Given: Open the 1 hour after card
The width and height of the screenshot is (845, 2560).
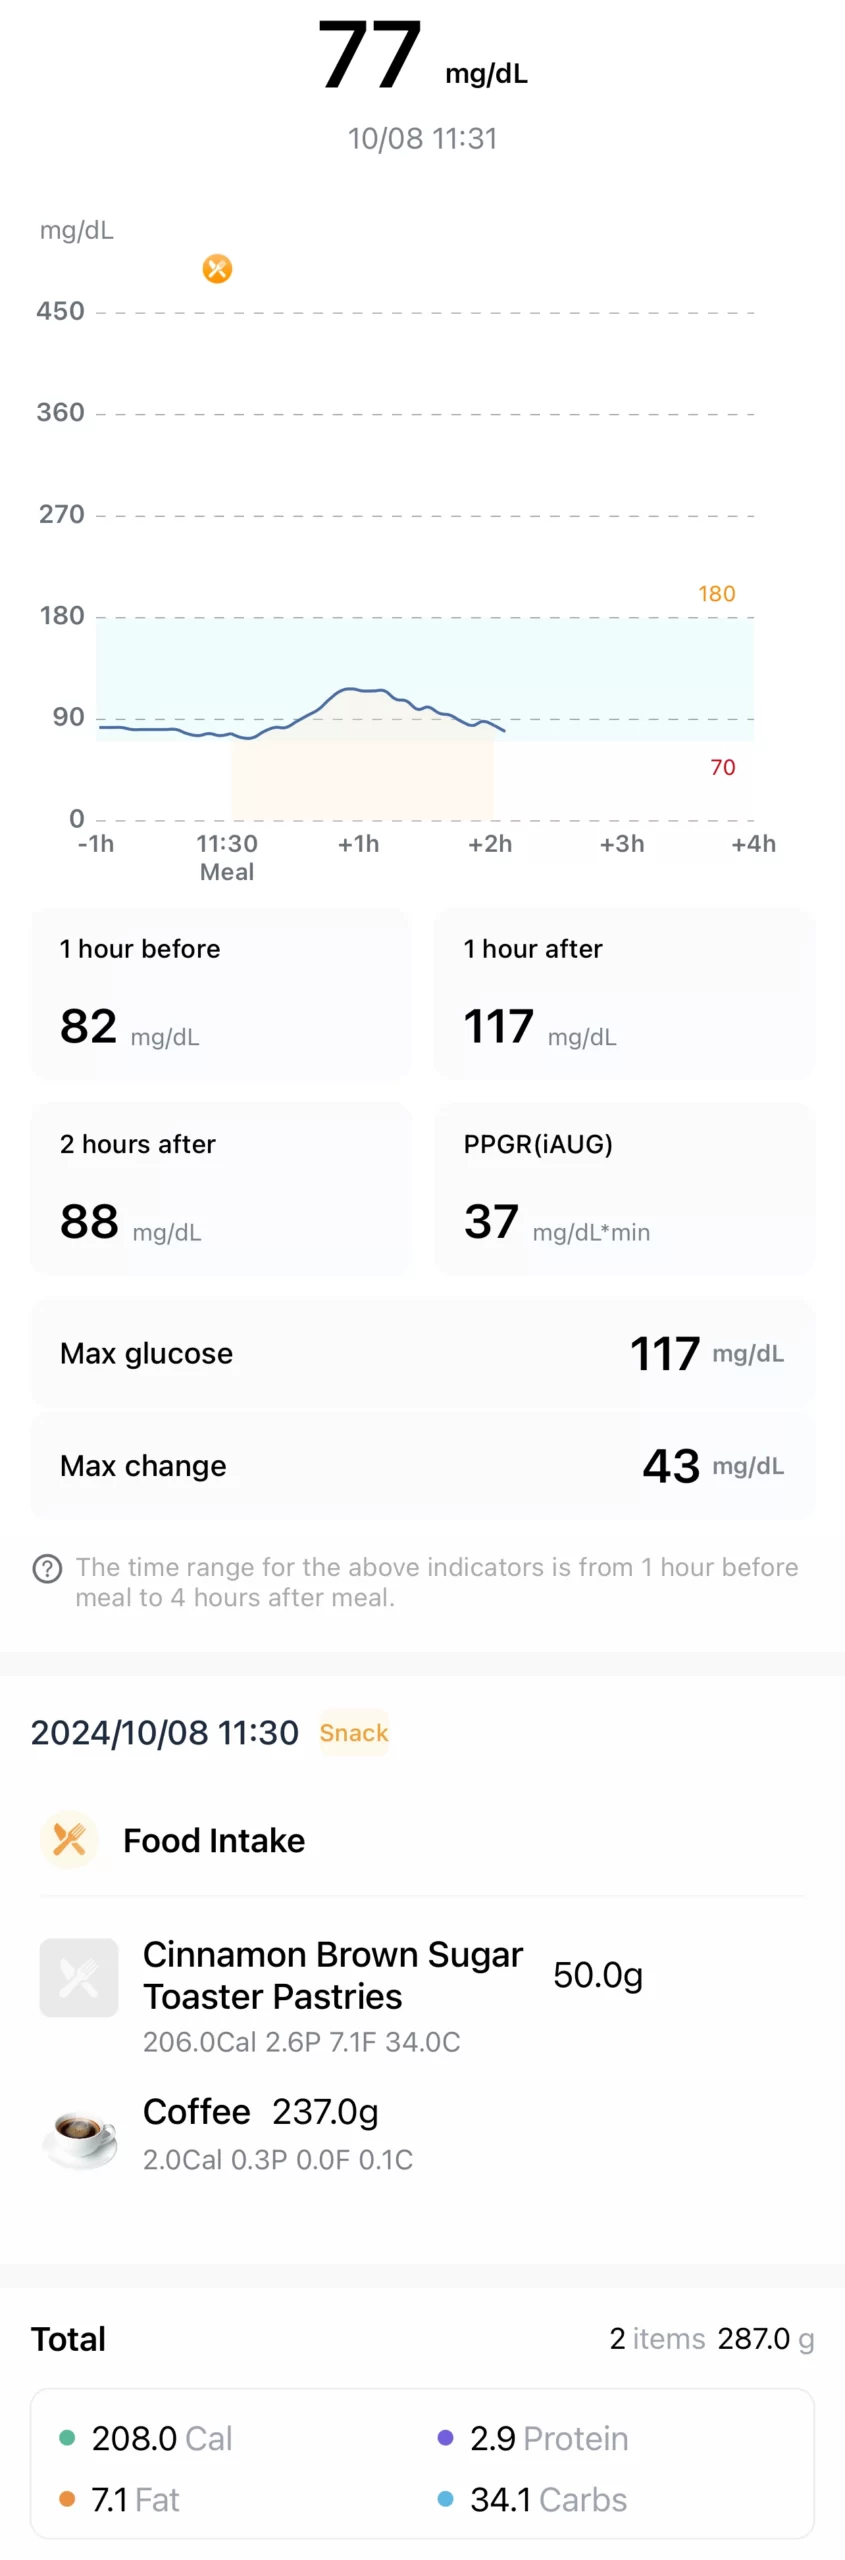Looking at the screenshot, I should 624,993.
